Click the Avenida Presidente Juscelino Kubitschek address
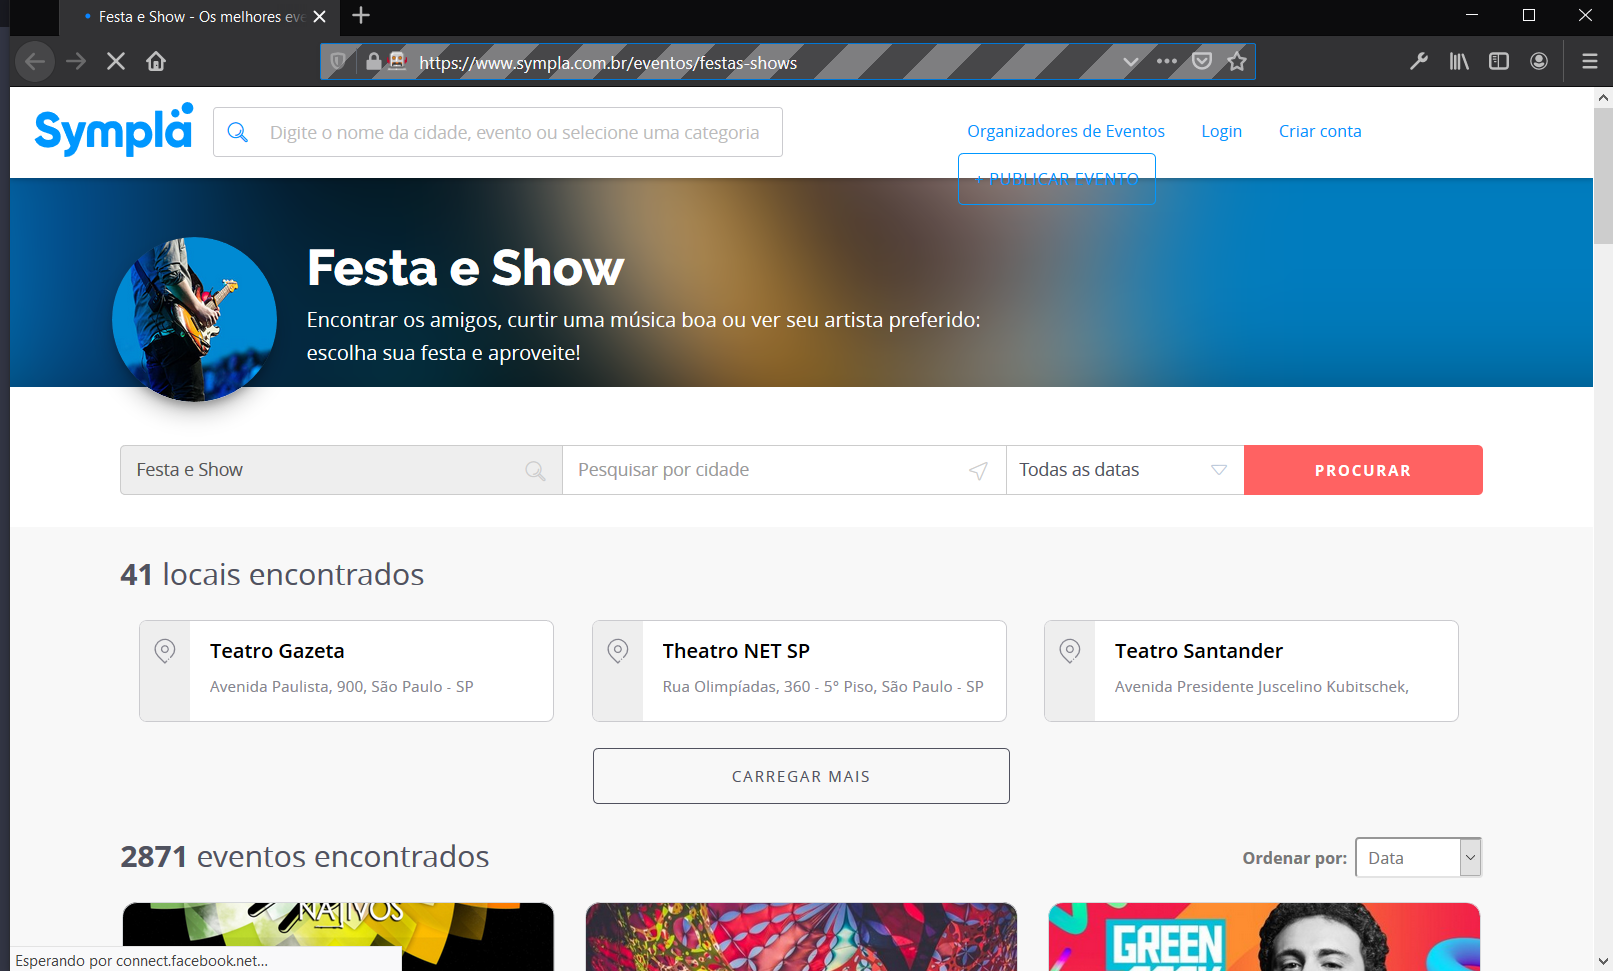Viewport: 1613px width, 971px height. (1262, 687)
